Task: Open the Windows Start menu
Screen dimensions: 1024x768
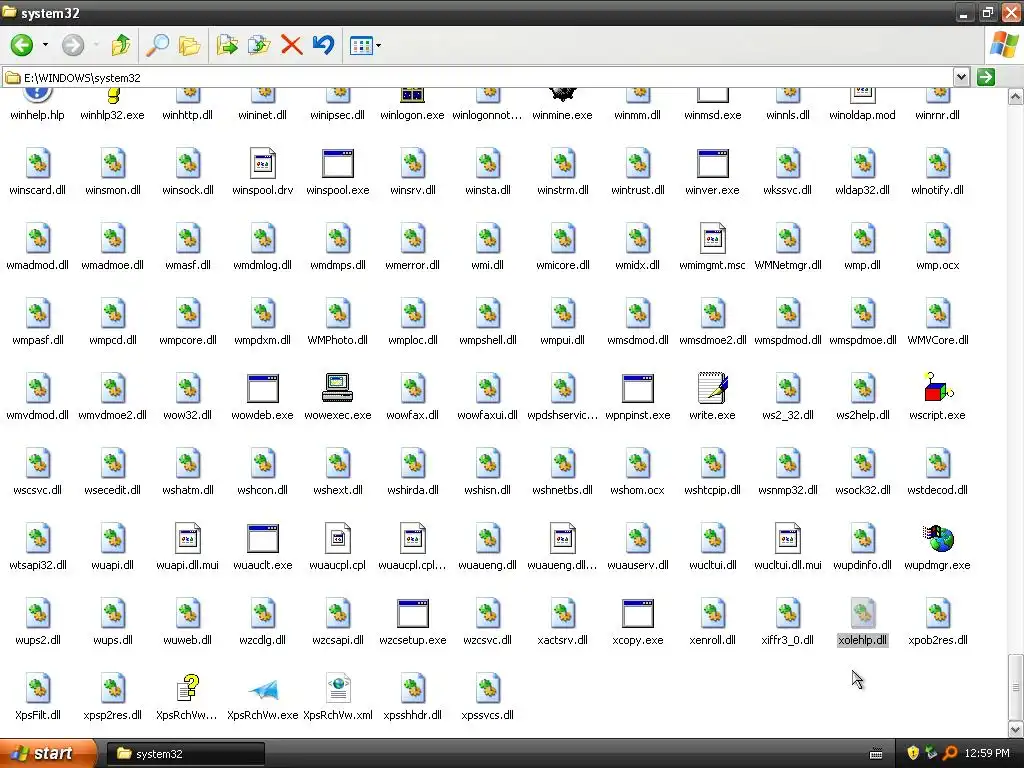Action: click(x=46, y=753)
